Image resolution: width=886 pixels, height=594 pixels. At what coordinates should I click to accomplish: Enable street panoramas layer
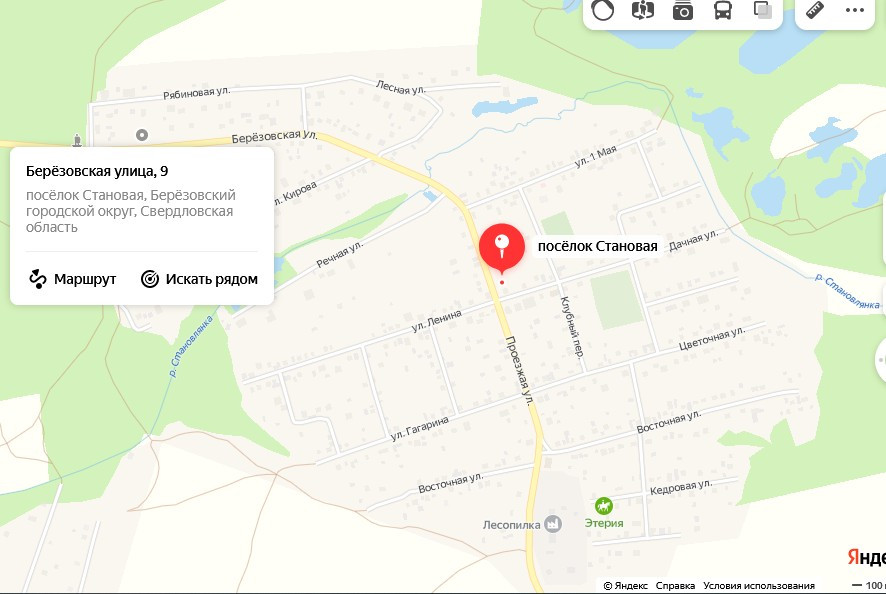(x=642, y=10)
